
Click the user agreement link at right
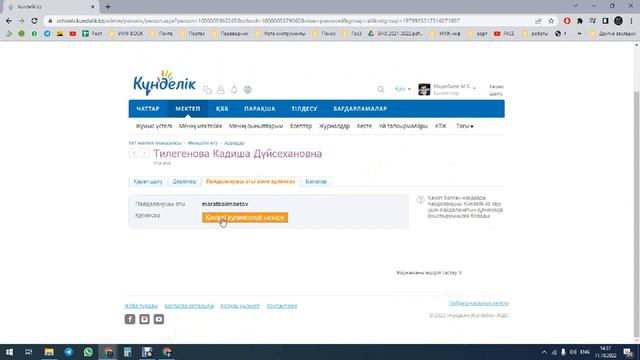(x=478, y=303)
